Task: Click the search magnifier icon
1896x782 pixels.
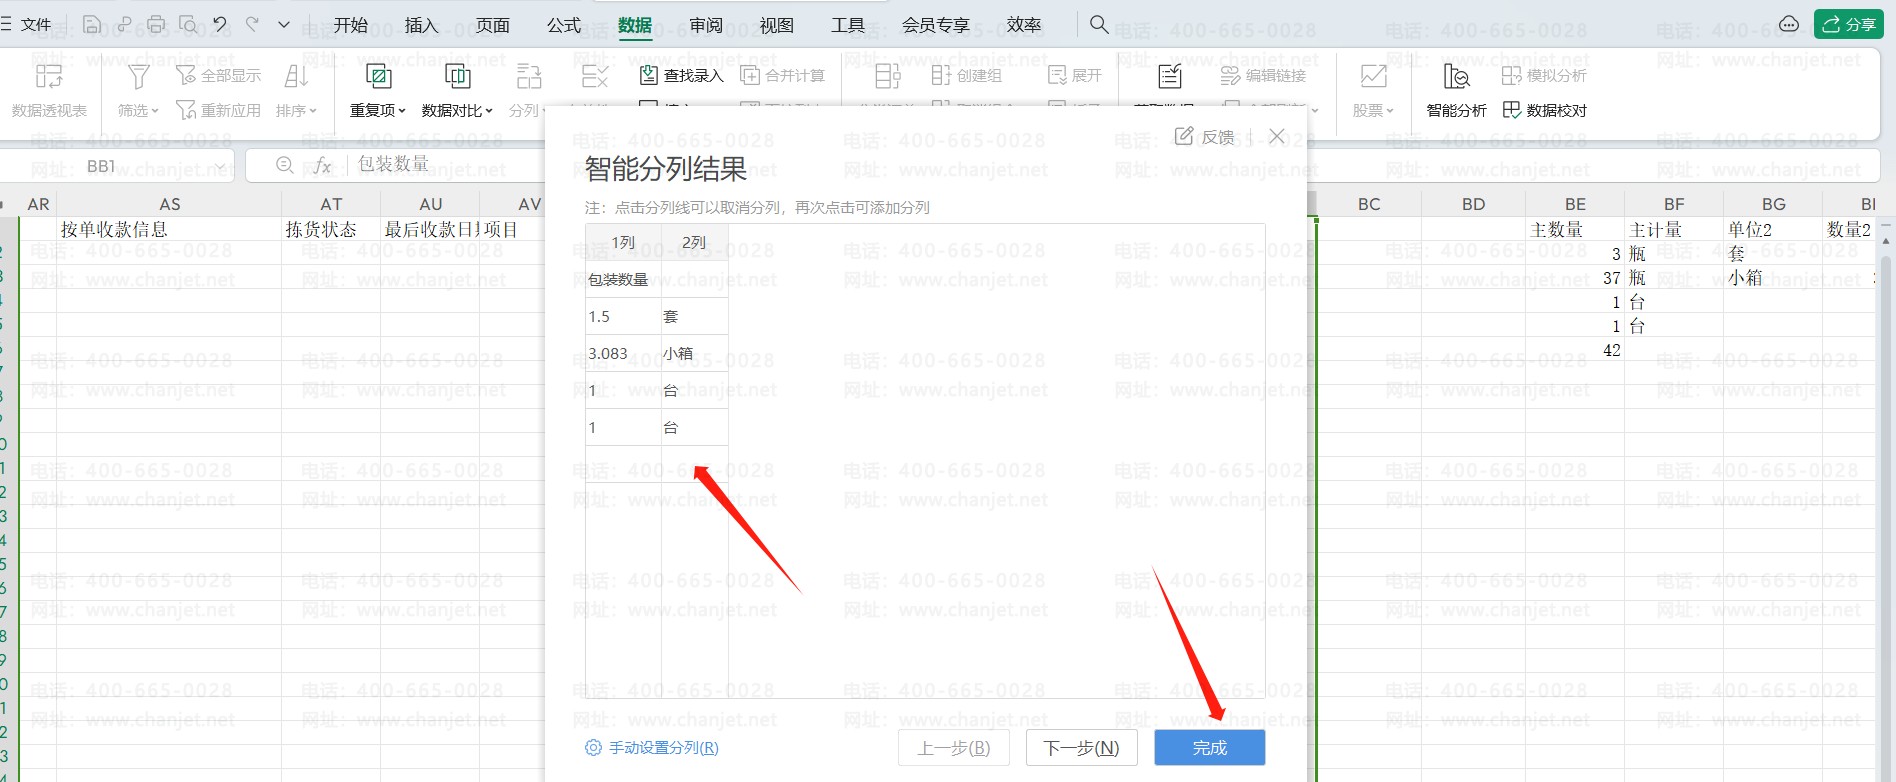Action: (x=1099, y=24)
